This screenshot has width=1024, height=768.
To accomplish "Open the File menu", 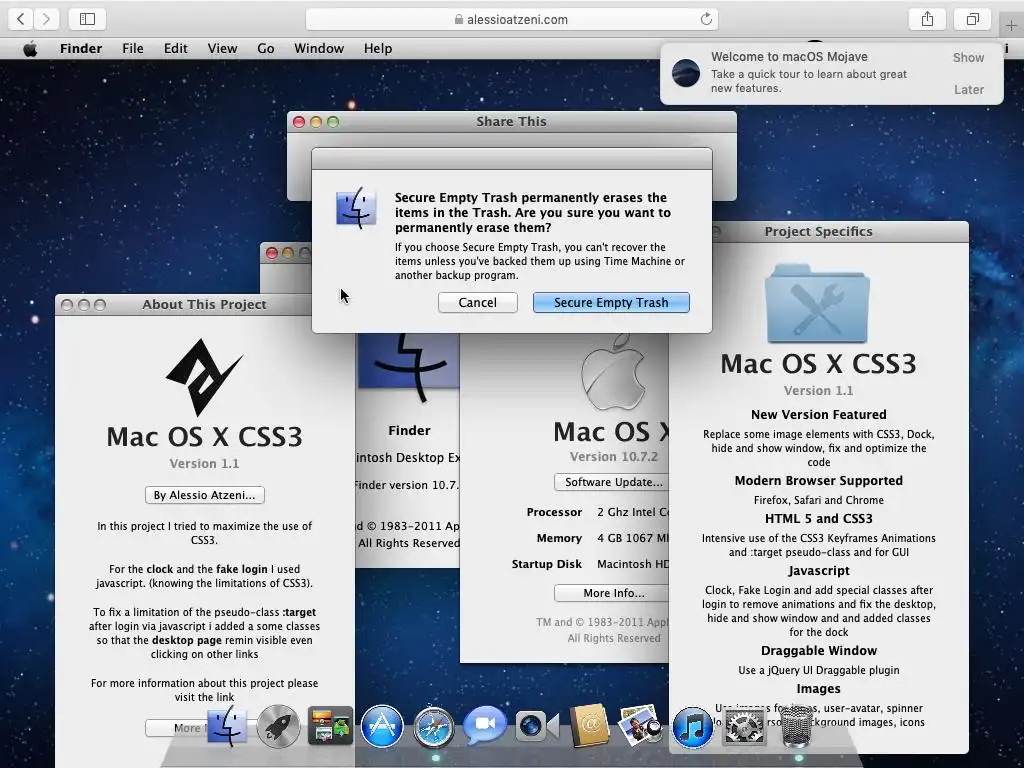I will [x=133, y=48].
